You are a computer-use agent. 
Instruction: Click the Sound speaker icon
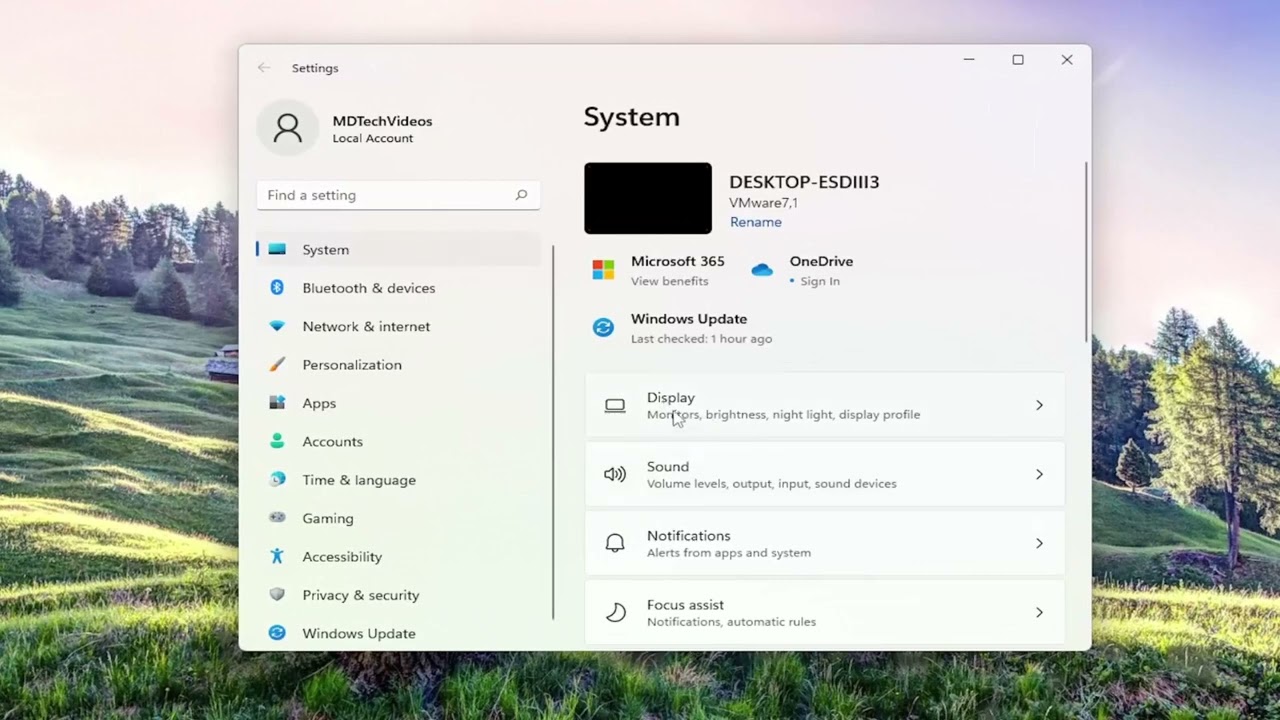pos(615,474)
